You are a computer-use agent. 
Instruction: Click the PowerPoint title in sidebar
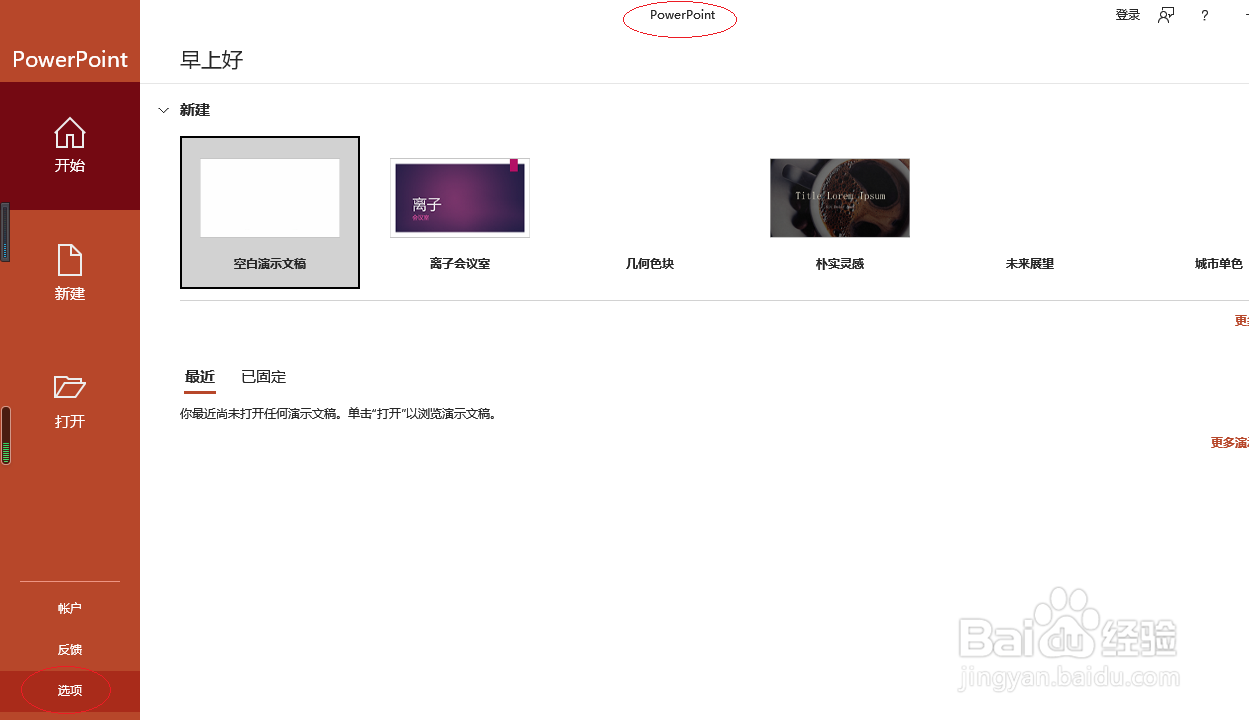70,59
